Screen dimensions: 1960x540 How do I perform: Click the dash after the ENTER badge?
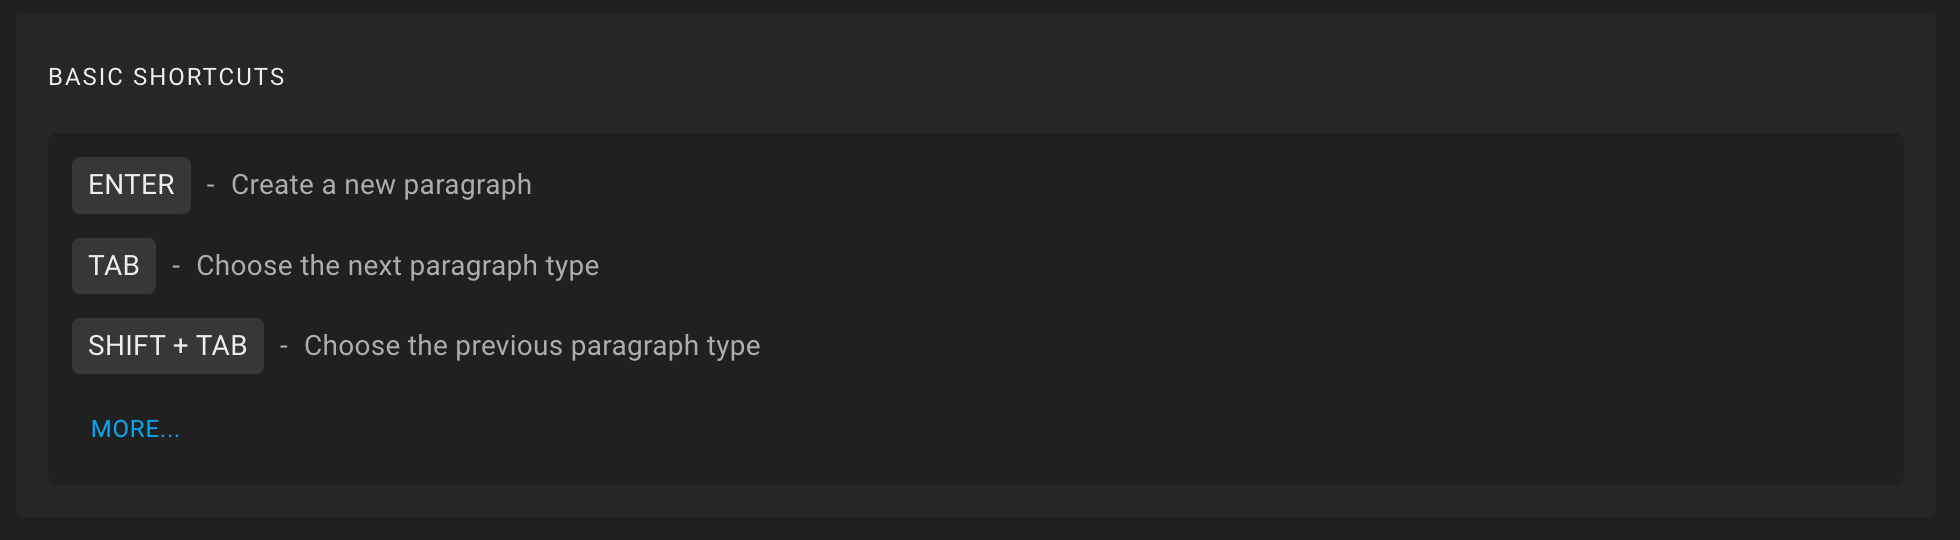pos(211,185)
